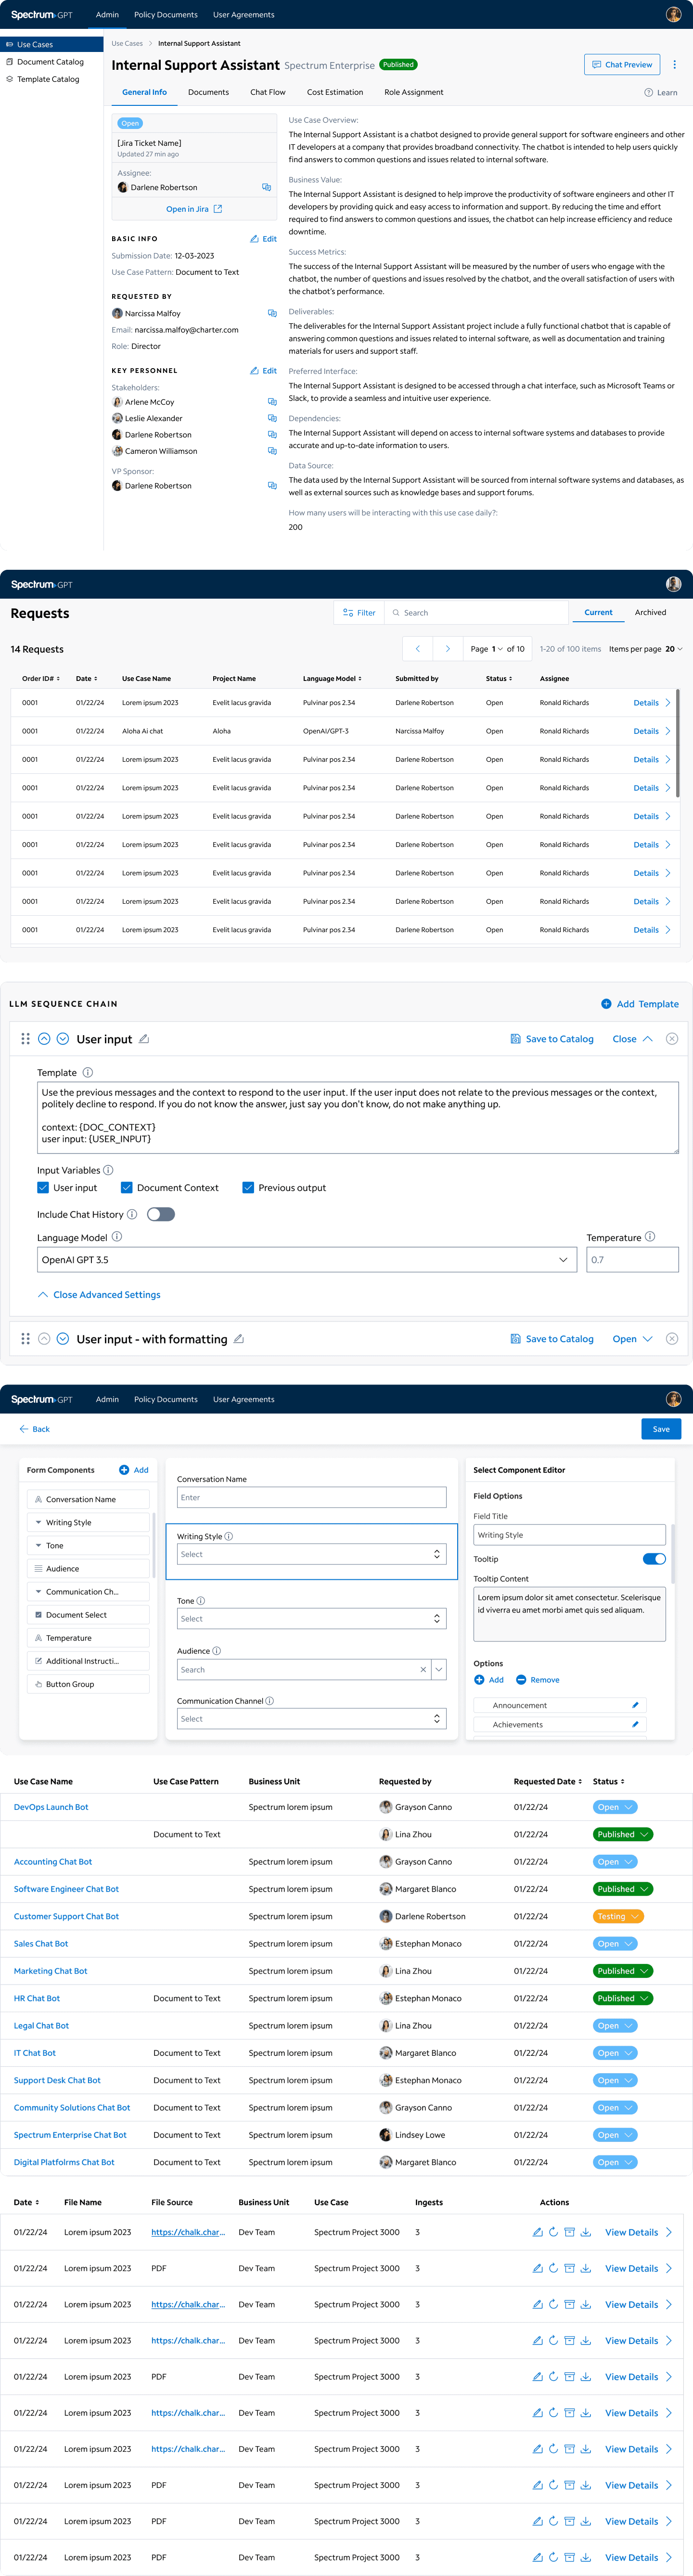Click the Requests search field

(x=476, y=613)
